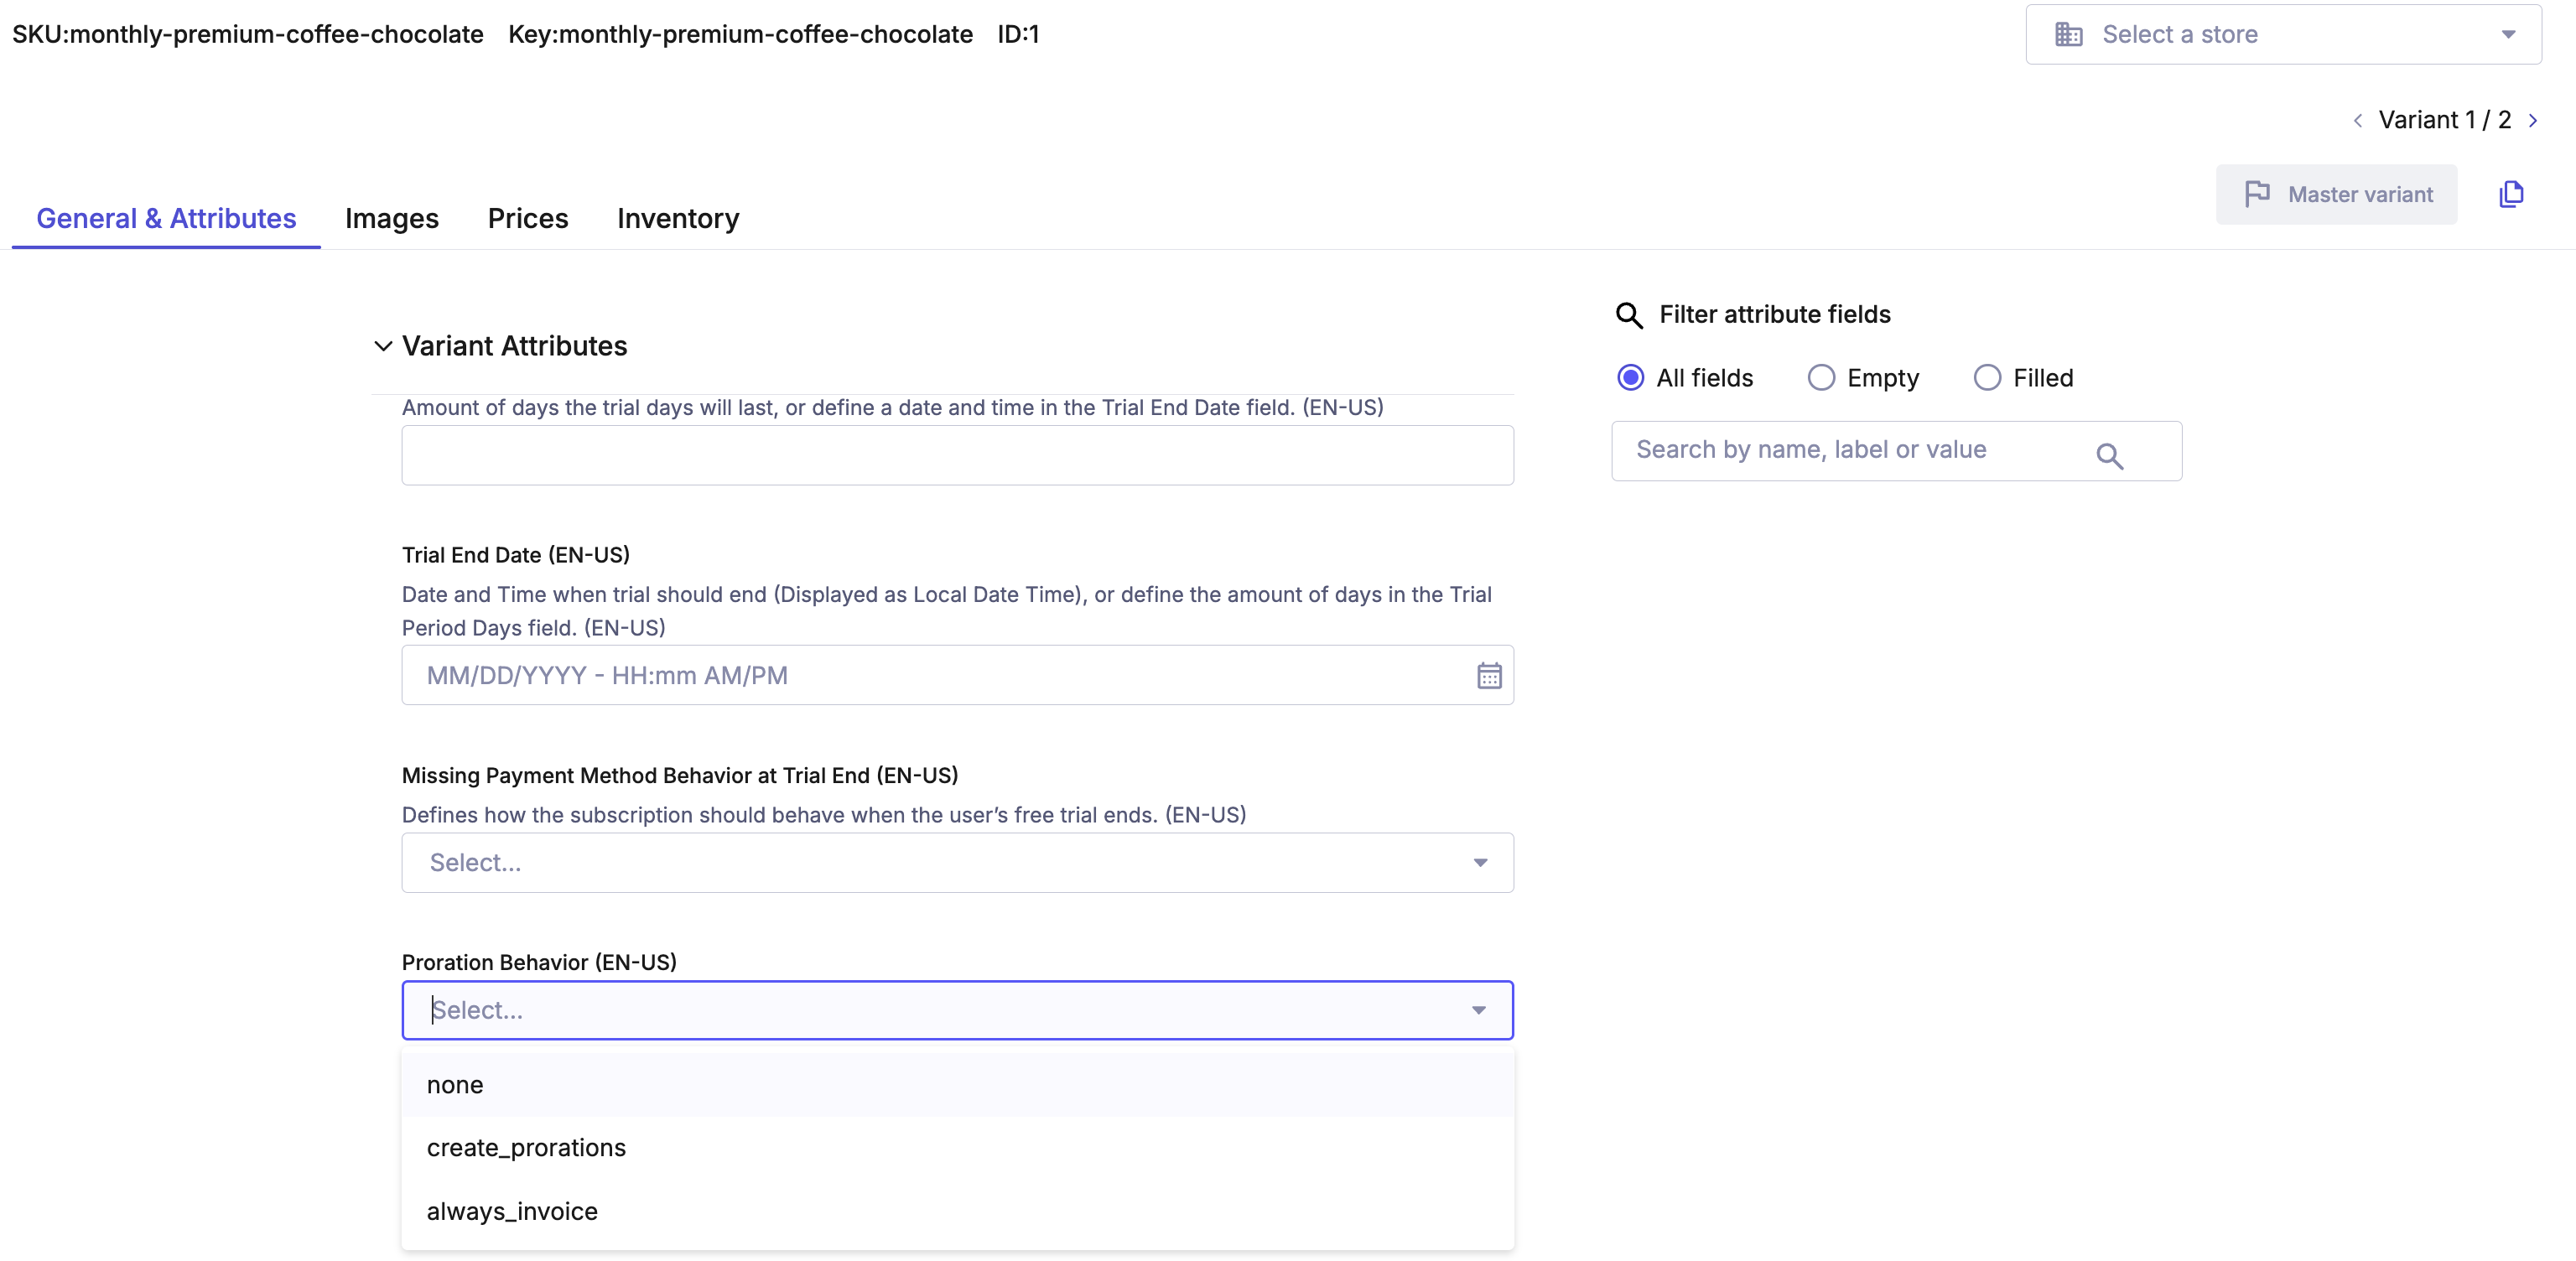2576x1261 pixels.
Task: Click the Master variant flag icon
Action: point(2257,194)
